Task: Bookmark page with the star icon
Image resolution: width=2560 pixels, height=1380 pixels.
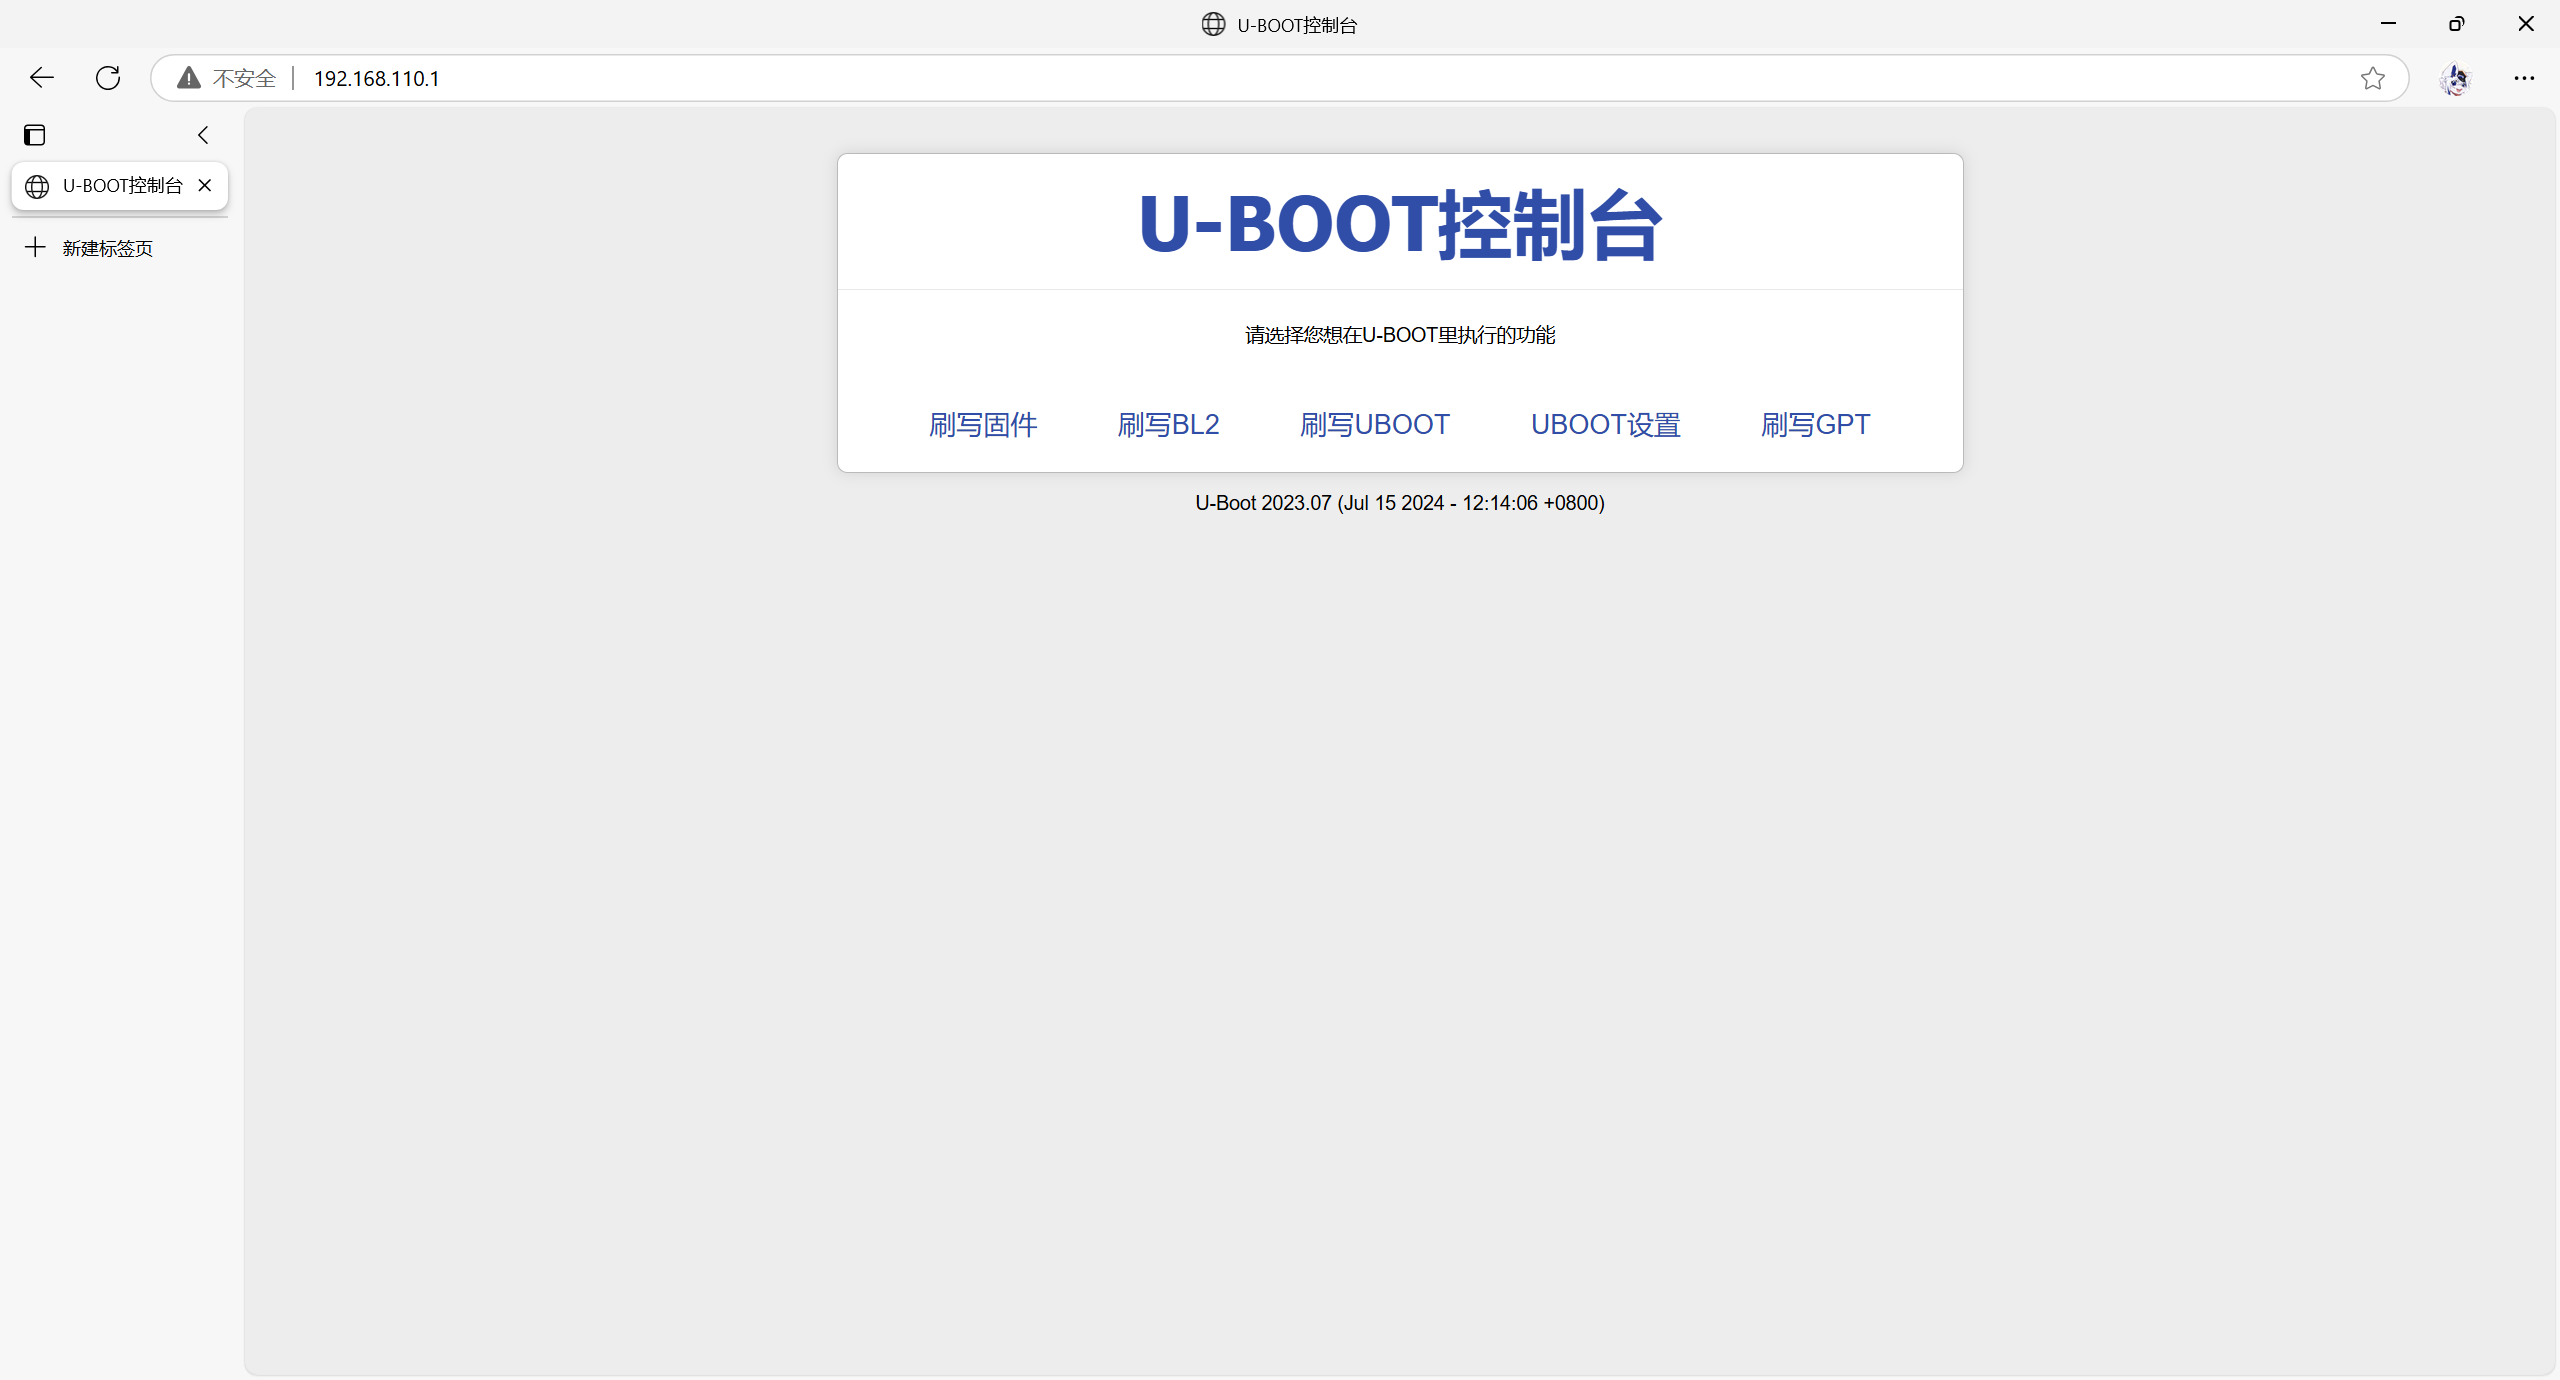Action: (2372, 78)
